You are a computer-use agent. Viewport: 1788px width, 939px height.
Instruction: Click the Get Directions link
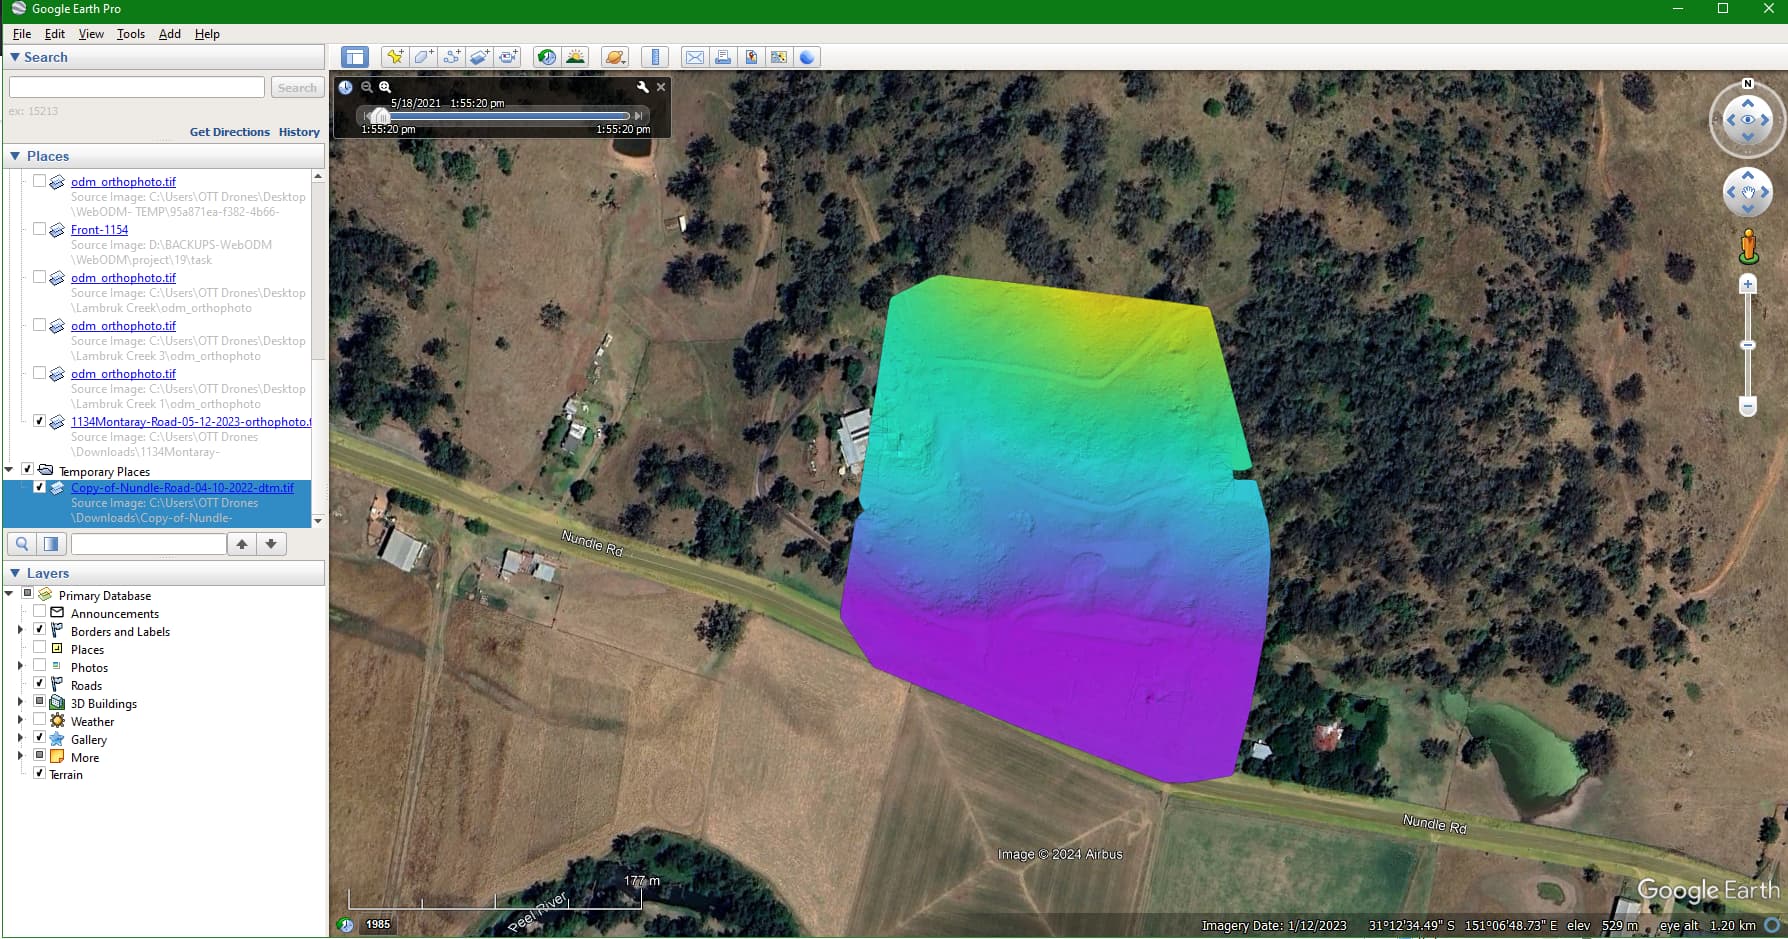230,131
